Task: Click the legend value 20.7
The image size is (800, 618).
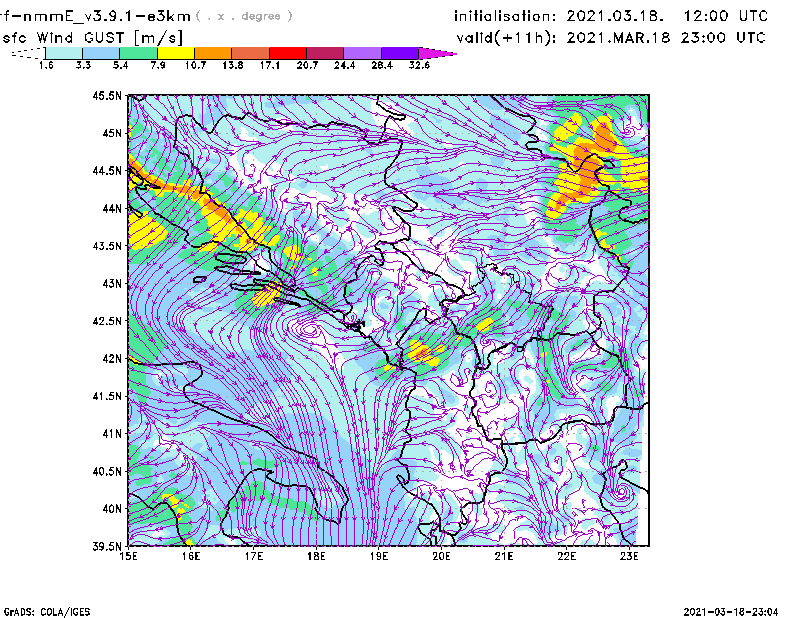Action: (x=307, y=65)
